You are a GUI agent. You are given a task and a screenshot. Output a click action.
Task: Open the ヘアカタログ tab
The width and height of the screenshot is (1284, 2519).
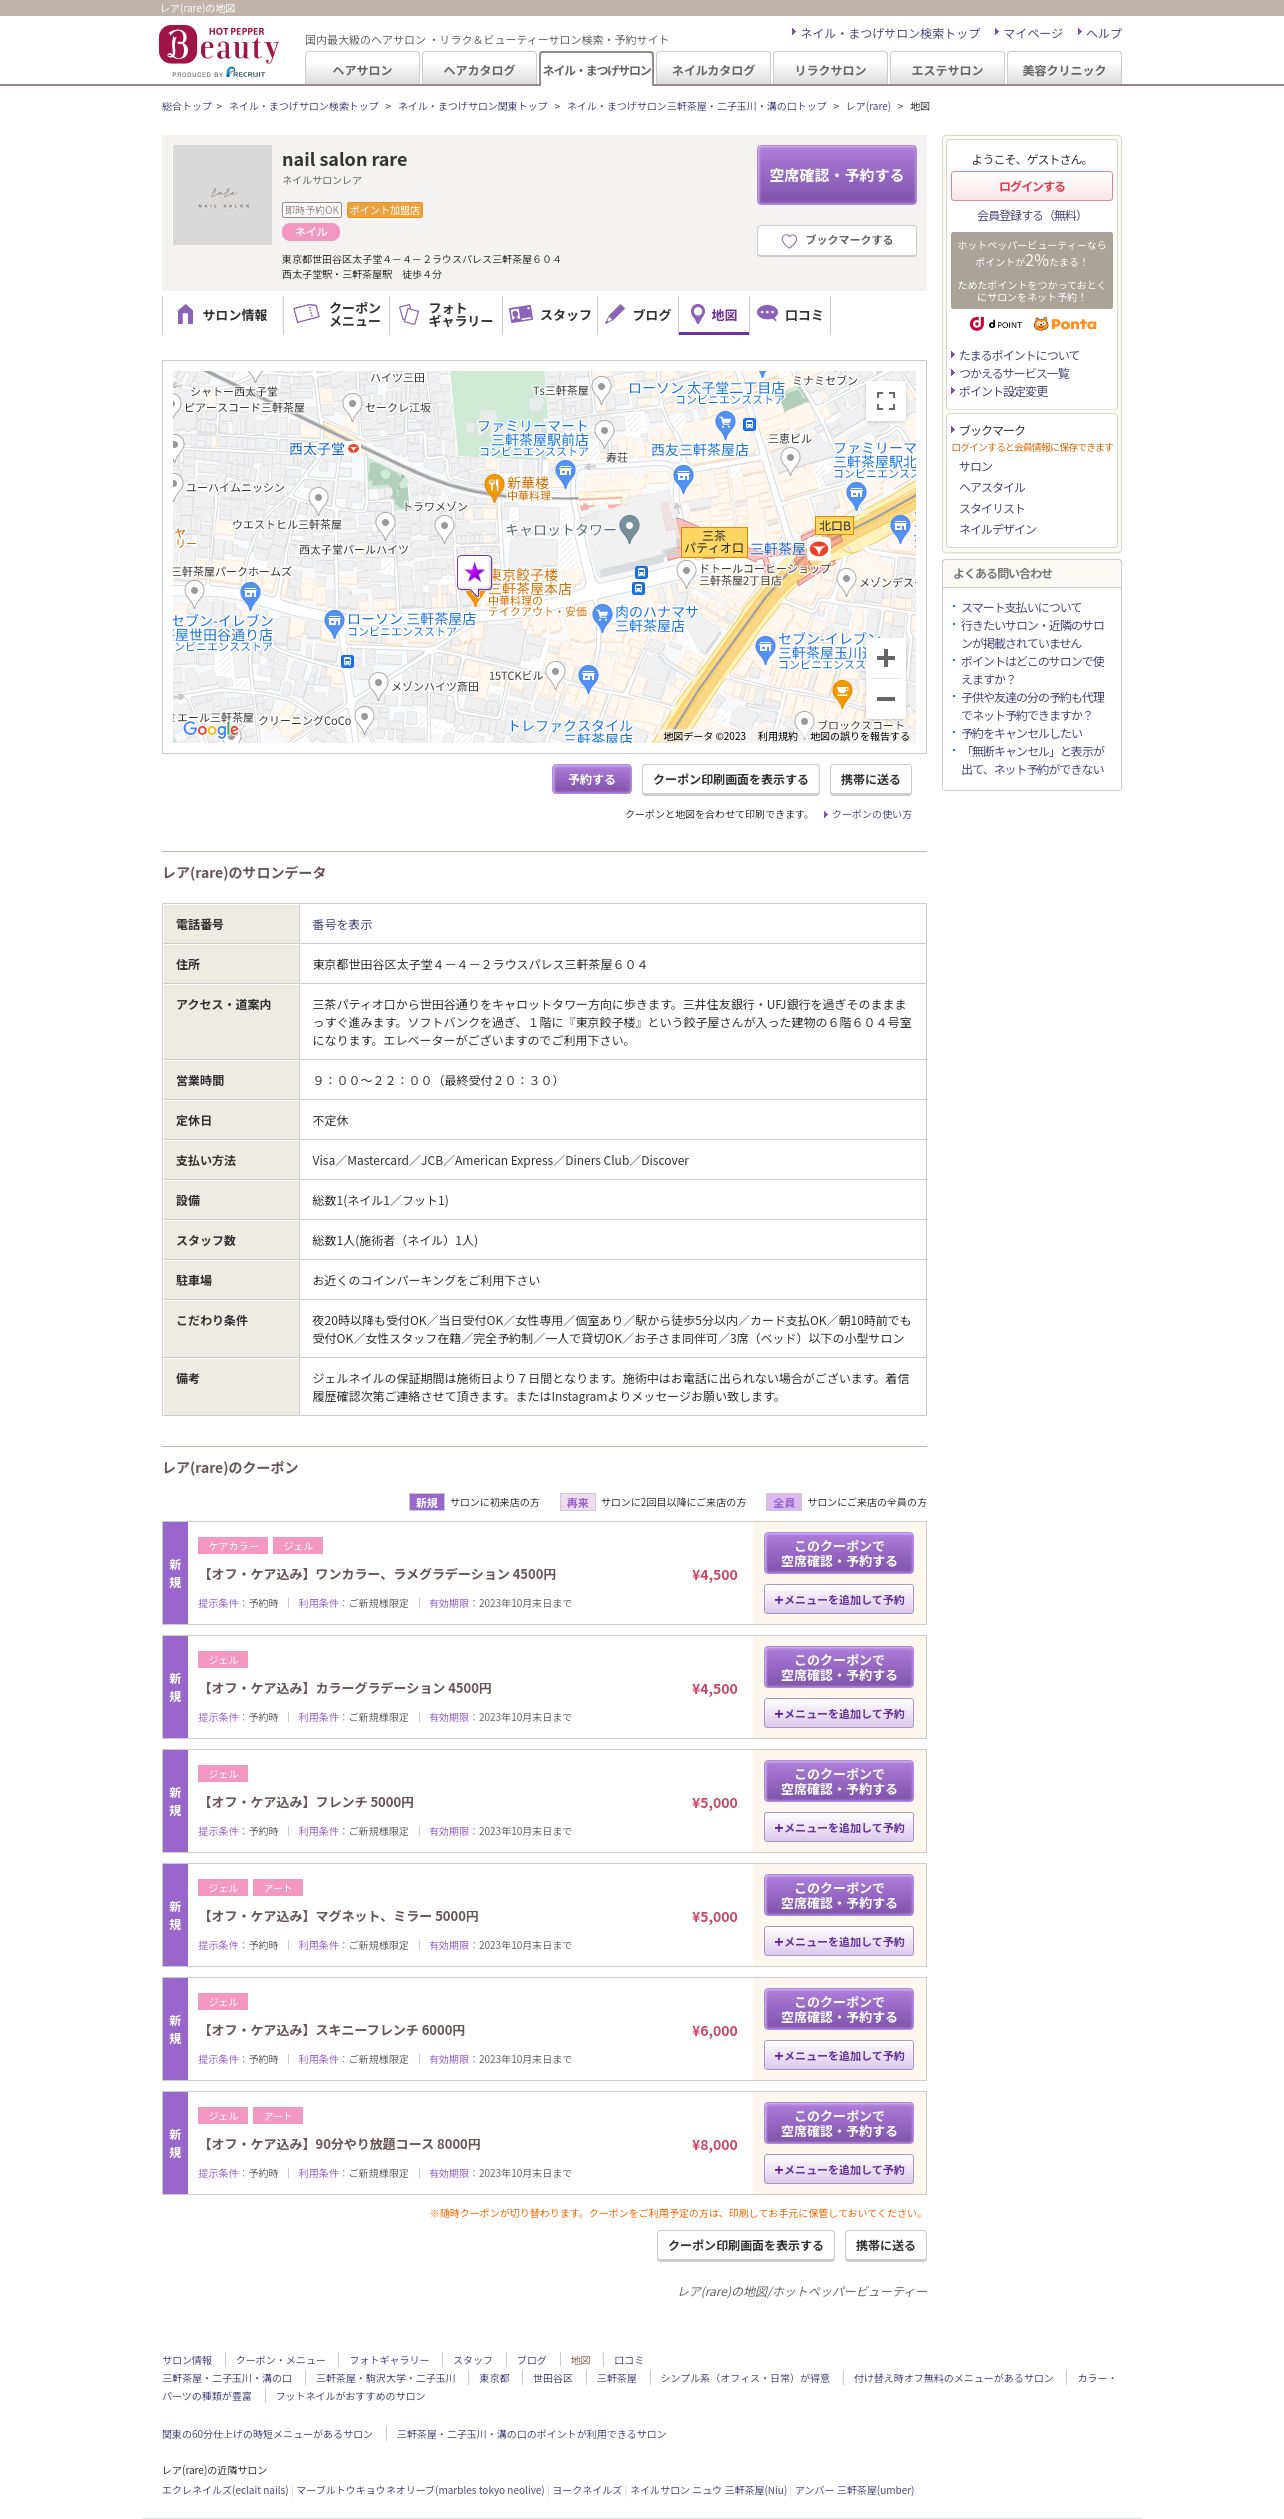point(479,70)
